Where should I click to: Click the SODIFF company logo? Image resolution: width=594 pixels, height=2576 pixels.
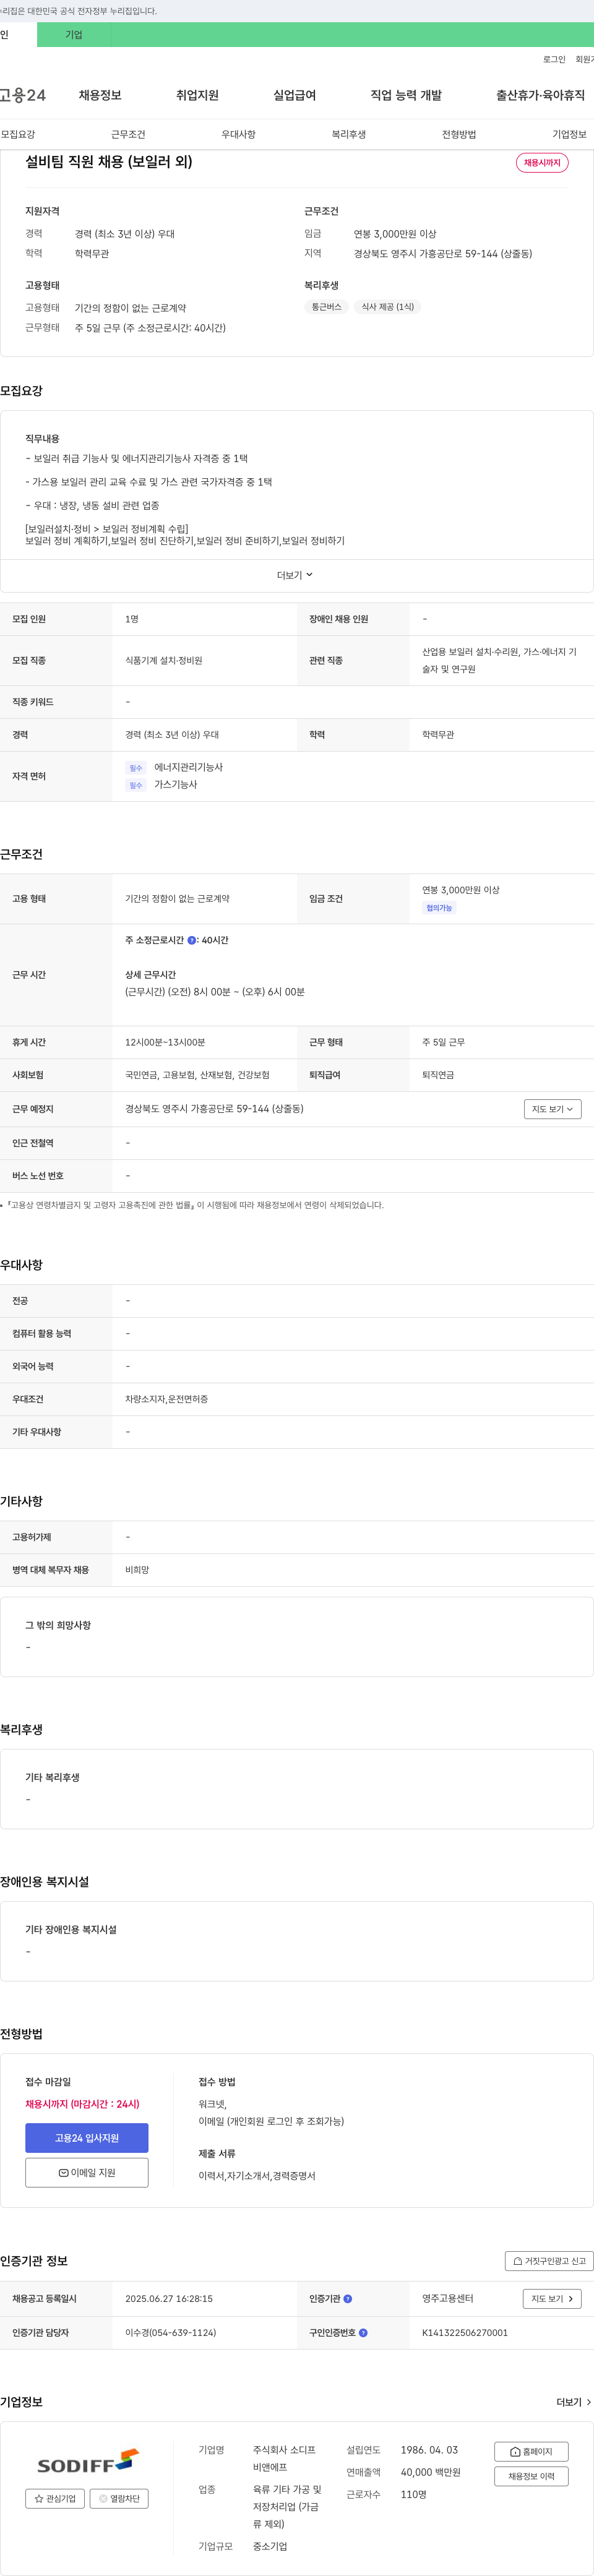click(x=87, y=2461)
